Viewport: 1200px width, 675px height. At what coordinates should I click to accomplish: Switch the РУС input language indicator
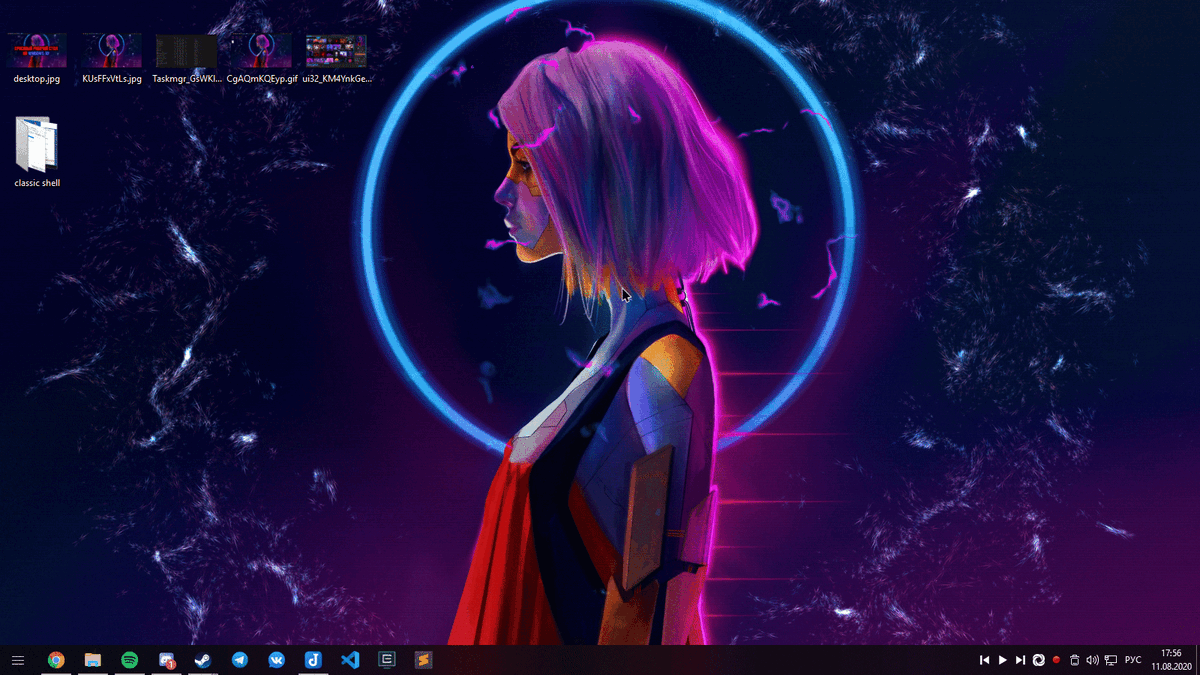pyautogui.click(x=1133, y=660)
